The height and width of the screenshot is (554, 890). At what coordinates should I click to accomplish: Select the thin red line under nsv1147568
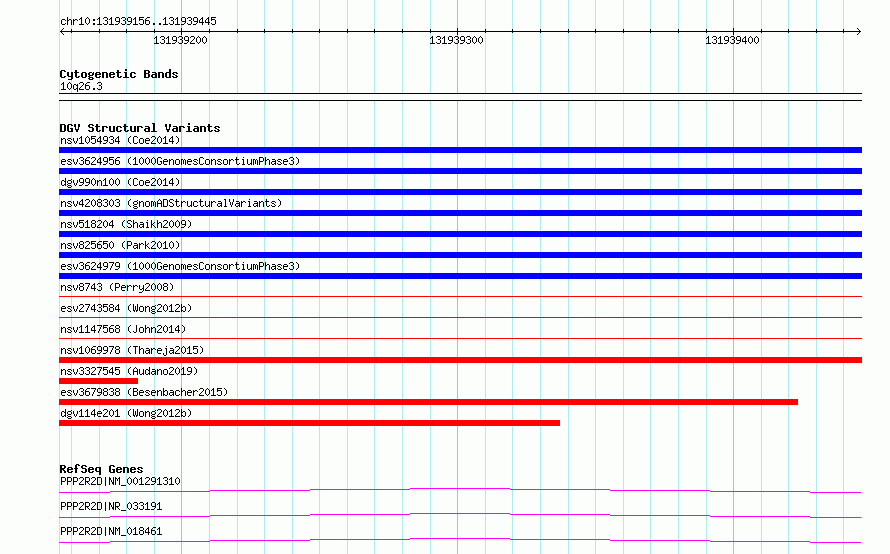coord(460,338)
